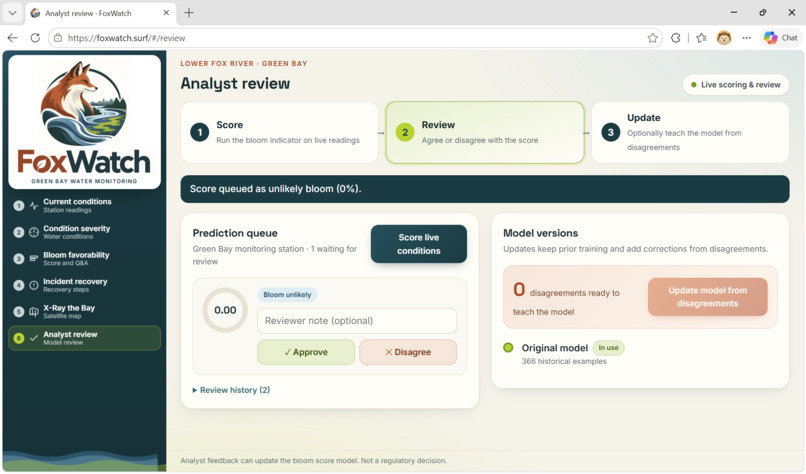This screenshot has height=474, width=806.
Task: Navigate to X-Ray the Bay satellite map
Action: click(x=84, y=312)
